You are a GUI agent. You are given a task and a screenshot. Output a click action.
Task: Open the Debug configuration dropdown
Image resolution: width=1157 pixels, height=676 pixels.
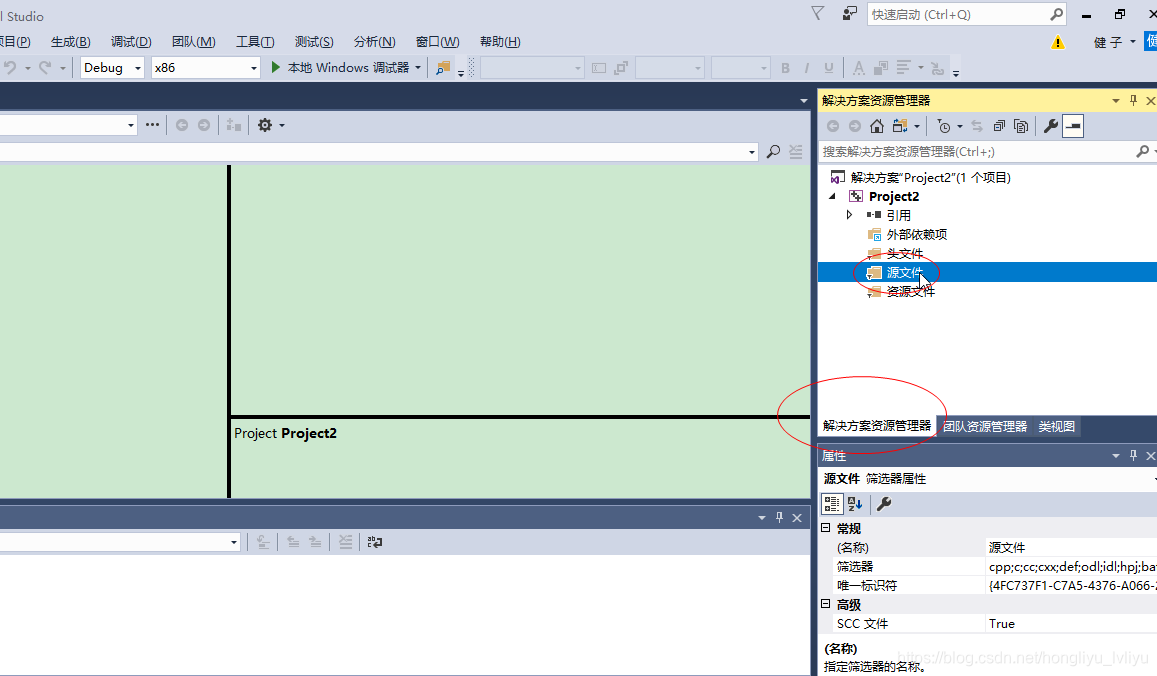coord(137,68)
